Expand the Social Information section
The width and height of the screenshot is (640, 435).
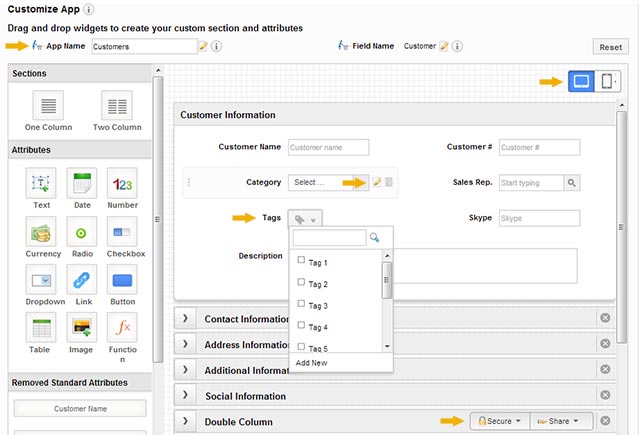click(187, 396)
